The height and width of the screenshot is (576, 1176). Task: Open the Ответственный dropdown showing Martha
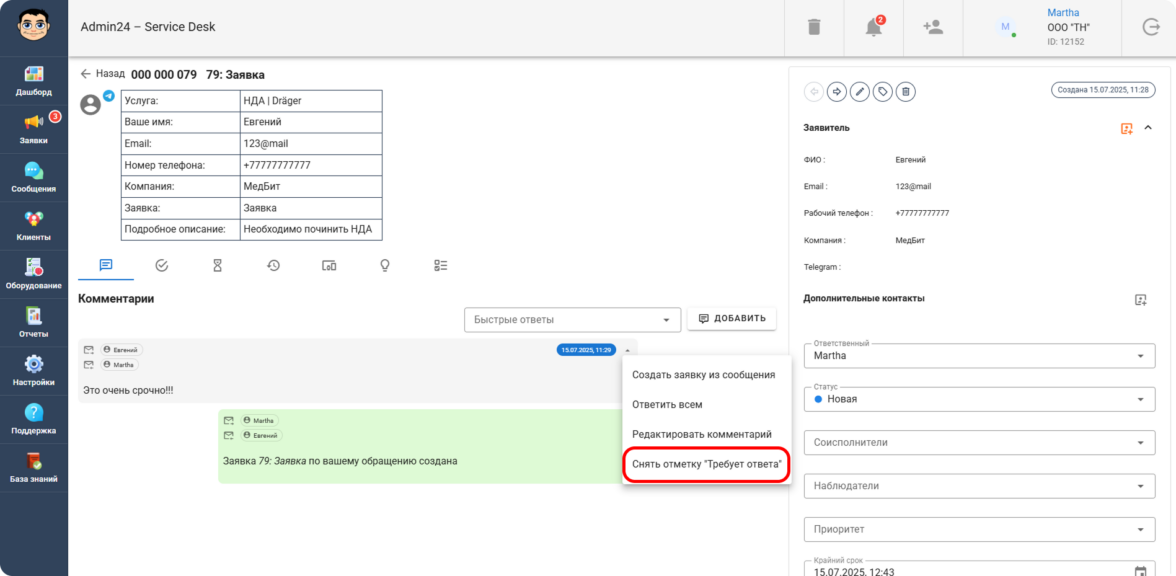[x=980, y=356]
